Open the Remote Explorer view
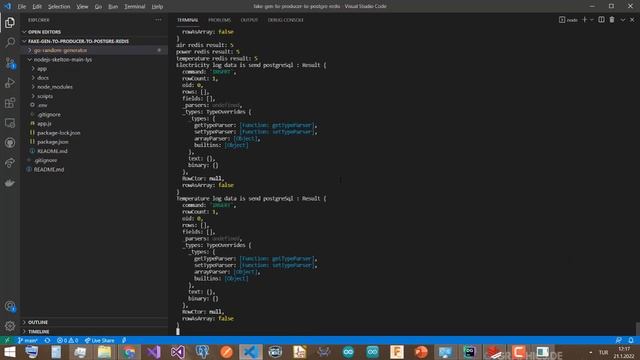This screenshot has height=360, width=640. point(10,123)
